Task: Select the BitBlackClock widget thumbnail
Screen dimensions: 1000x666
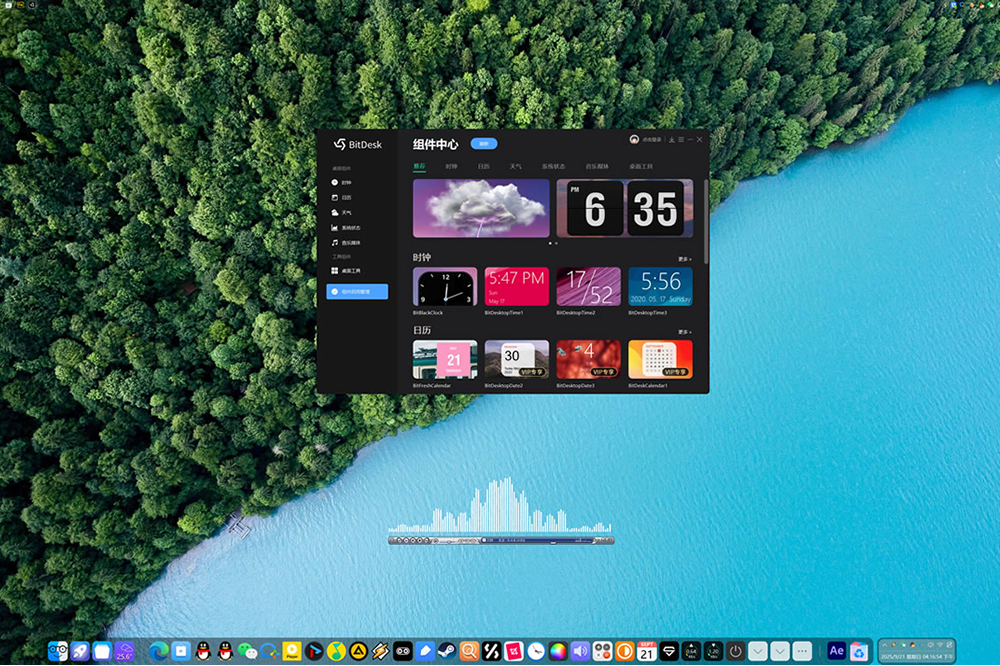Action: [x=445, y=286]
